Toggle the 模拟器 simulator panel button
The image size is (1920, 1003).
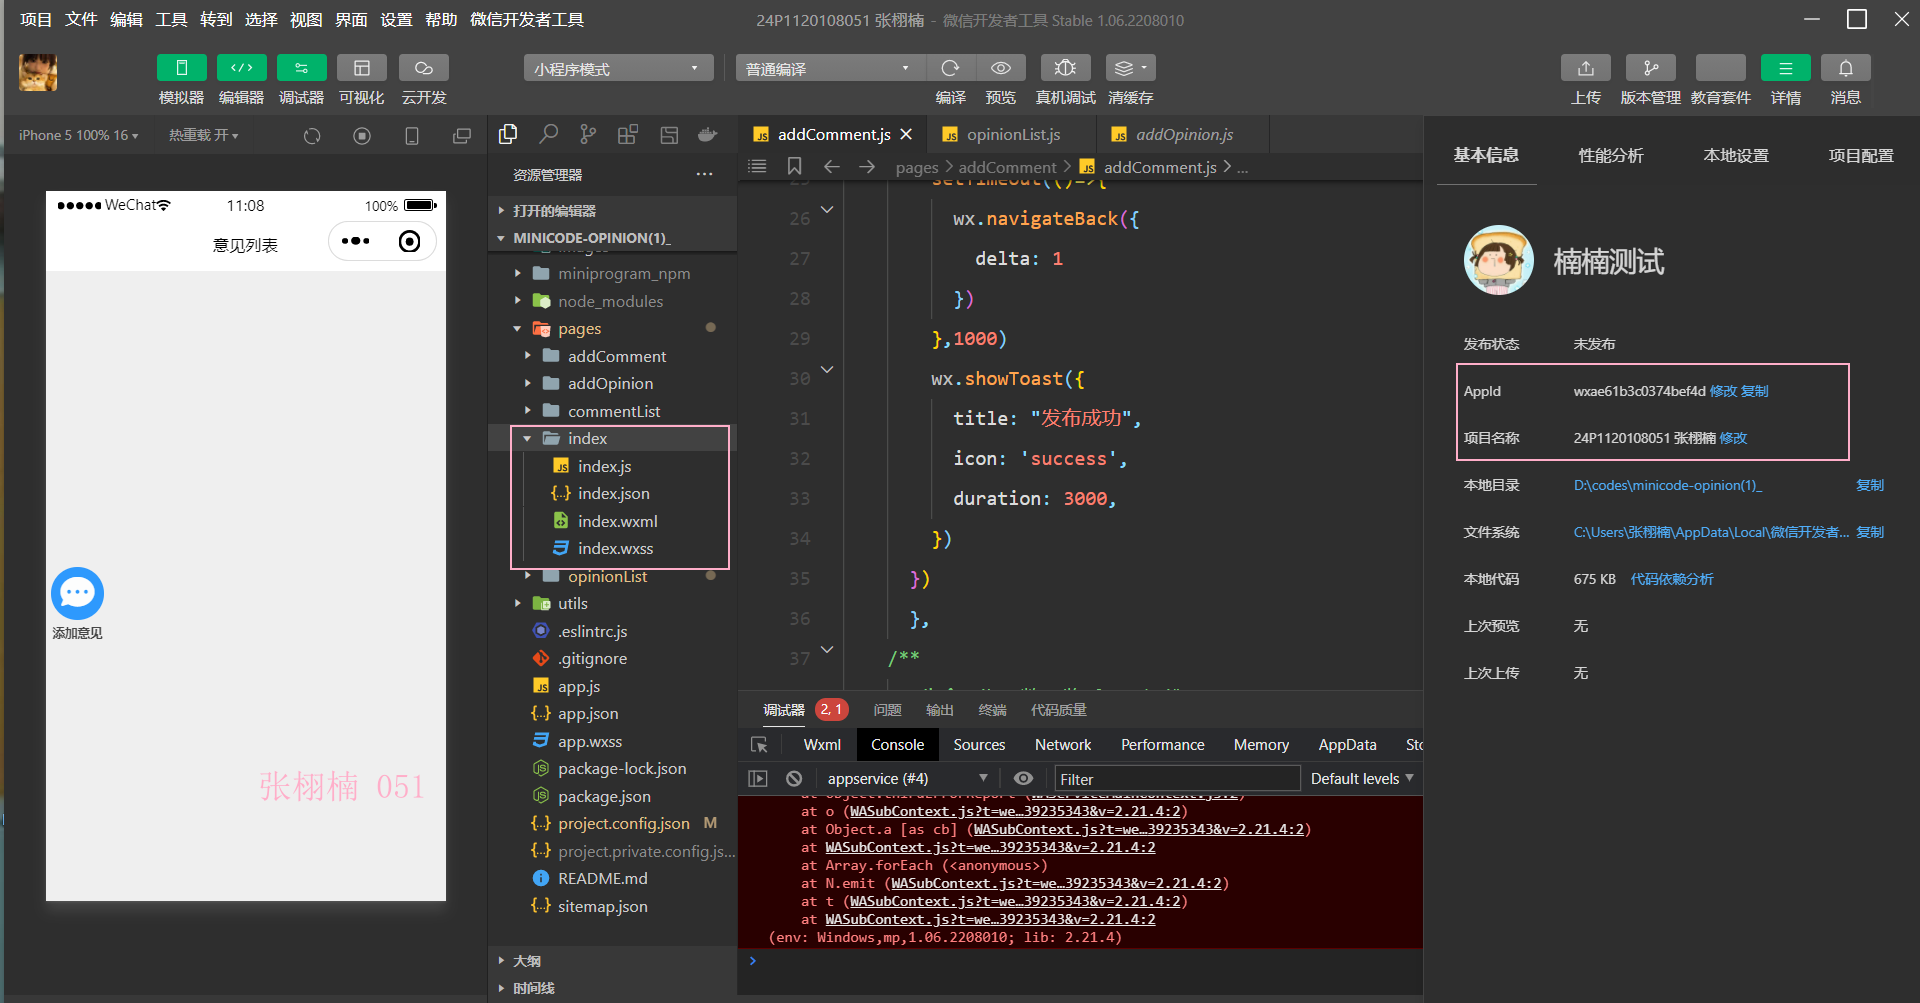pyautogui.click(x=181, y=68)
